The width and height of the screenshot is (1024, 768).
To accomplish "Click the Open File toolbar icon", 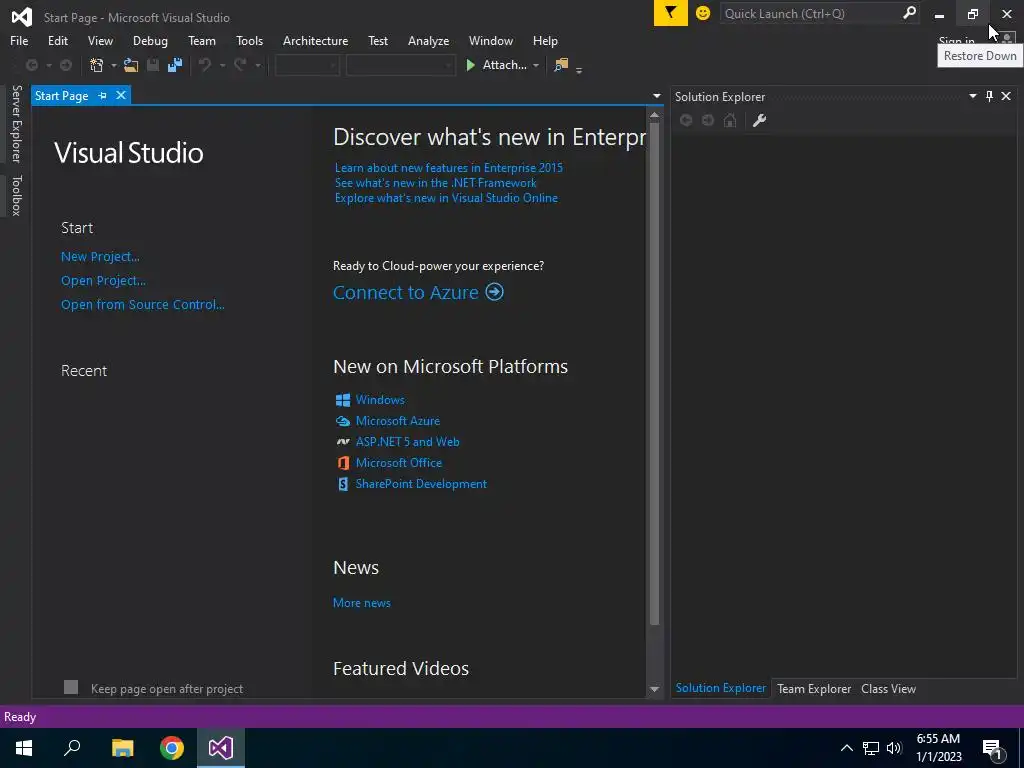I will (x=131, y=65).
